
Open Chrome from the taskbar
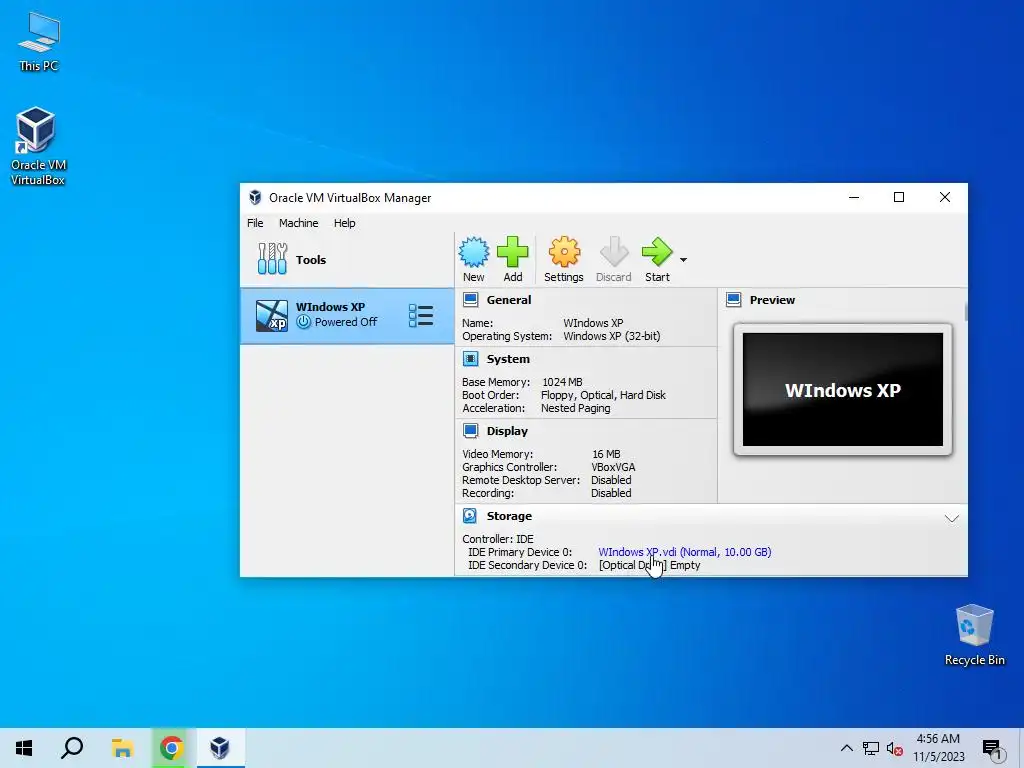tap(171, 748)
